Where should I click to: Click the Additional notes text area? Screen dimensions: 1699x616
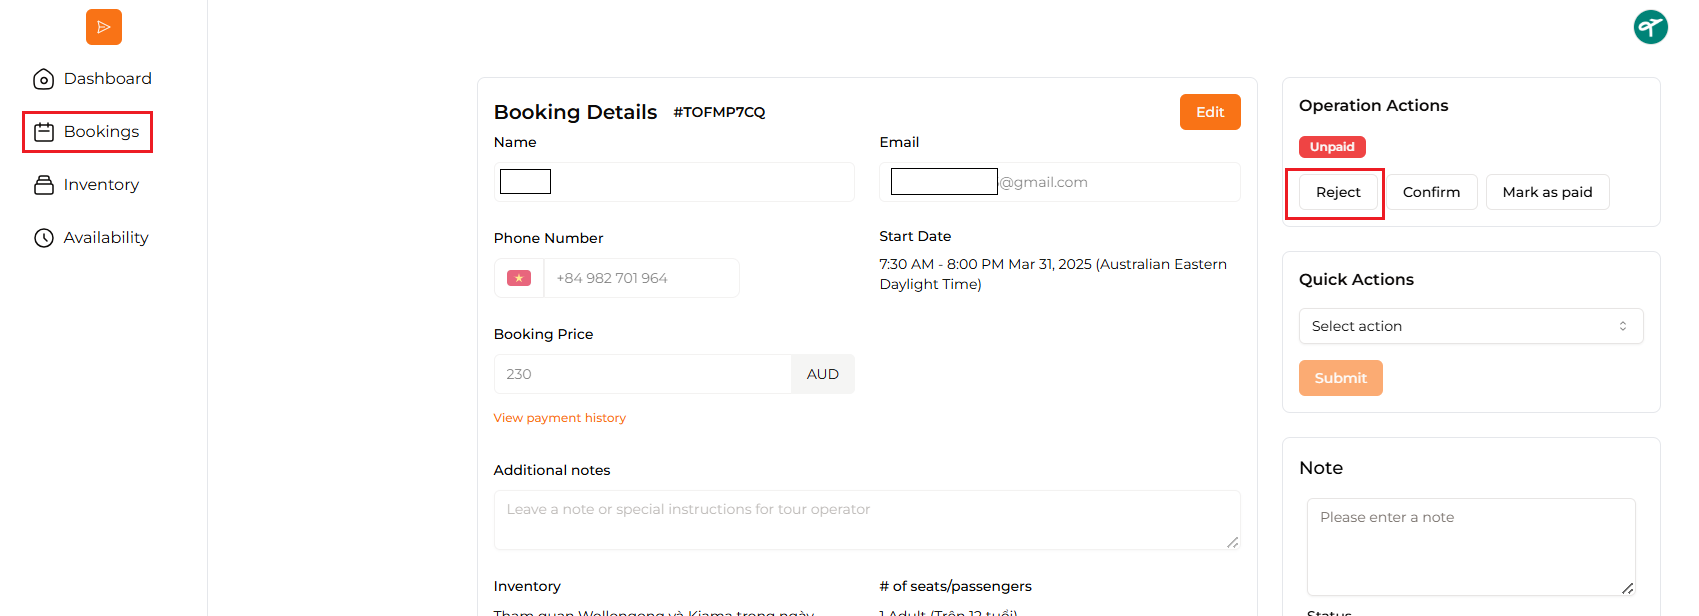(x=867, y=520)
